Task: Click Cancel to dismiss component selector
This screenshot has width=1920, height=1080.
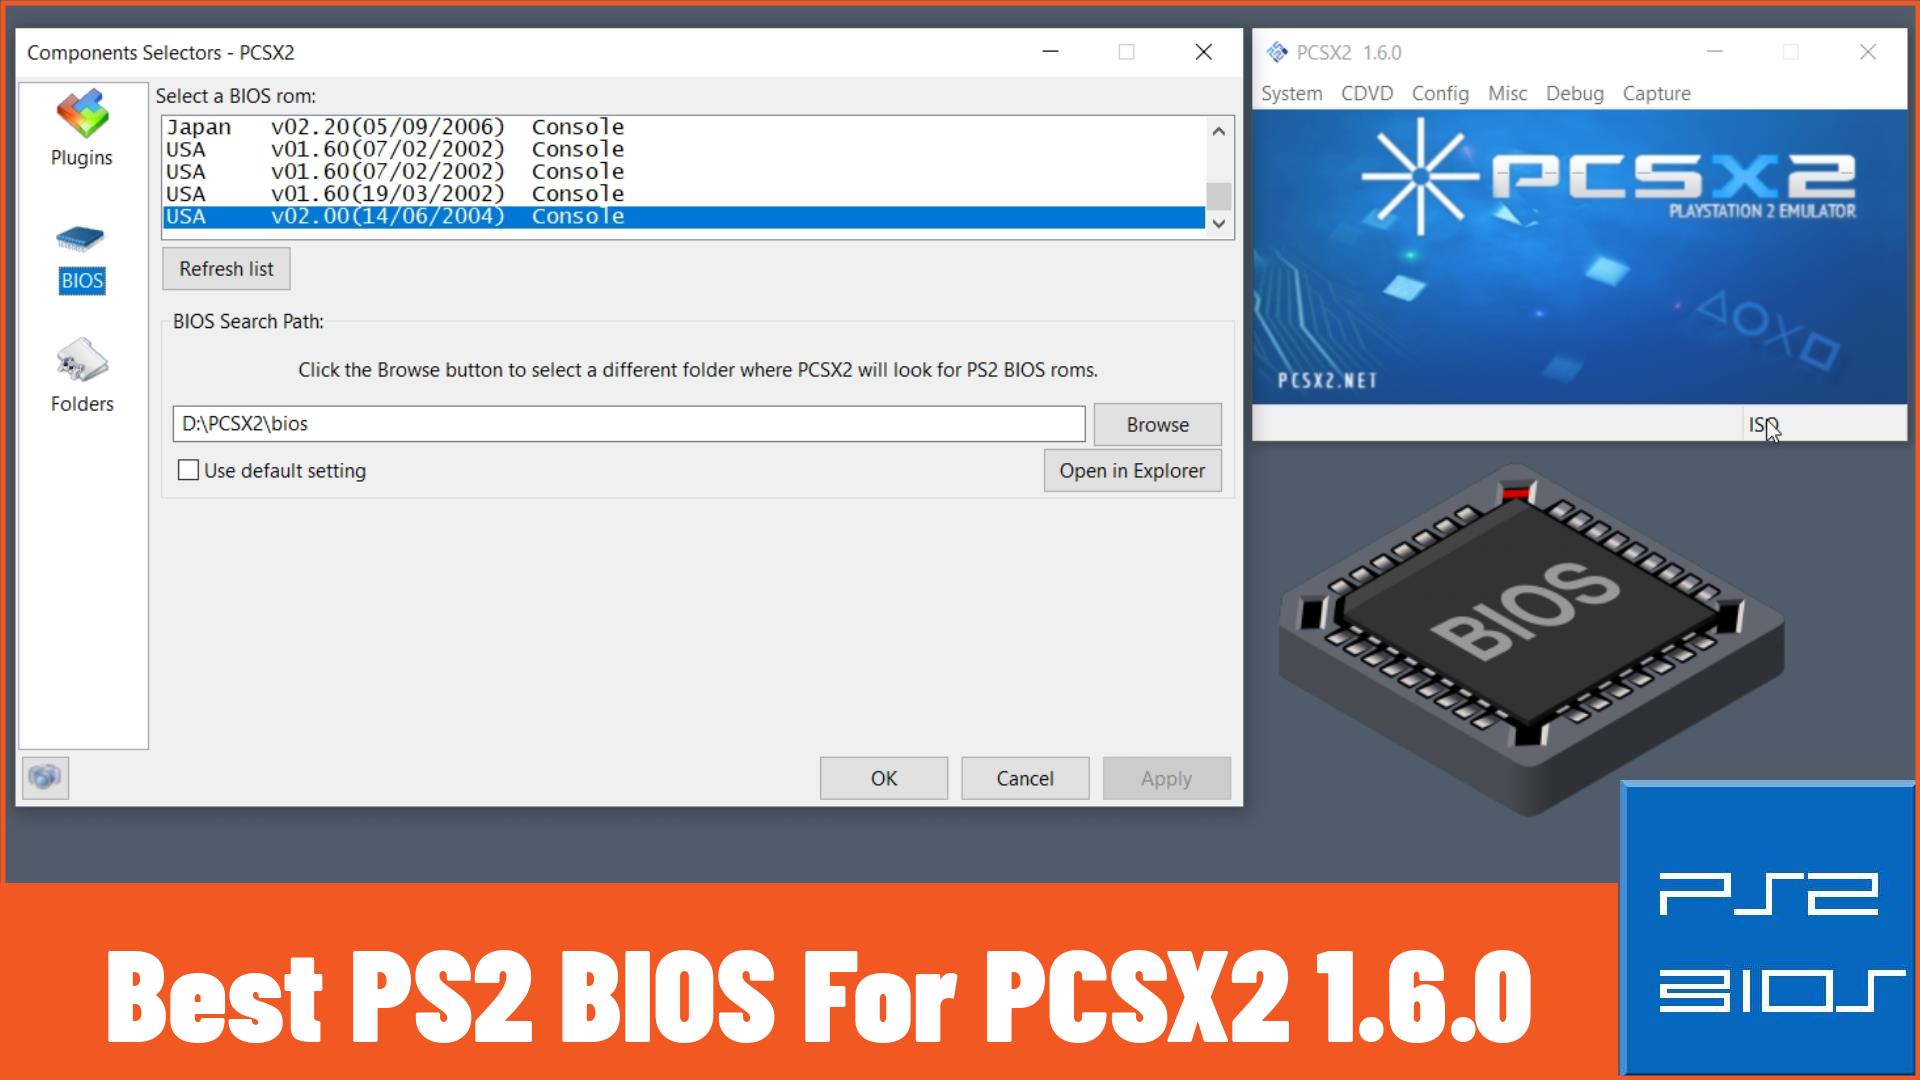Action: click(1026, 778)
